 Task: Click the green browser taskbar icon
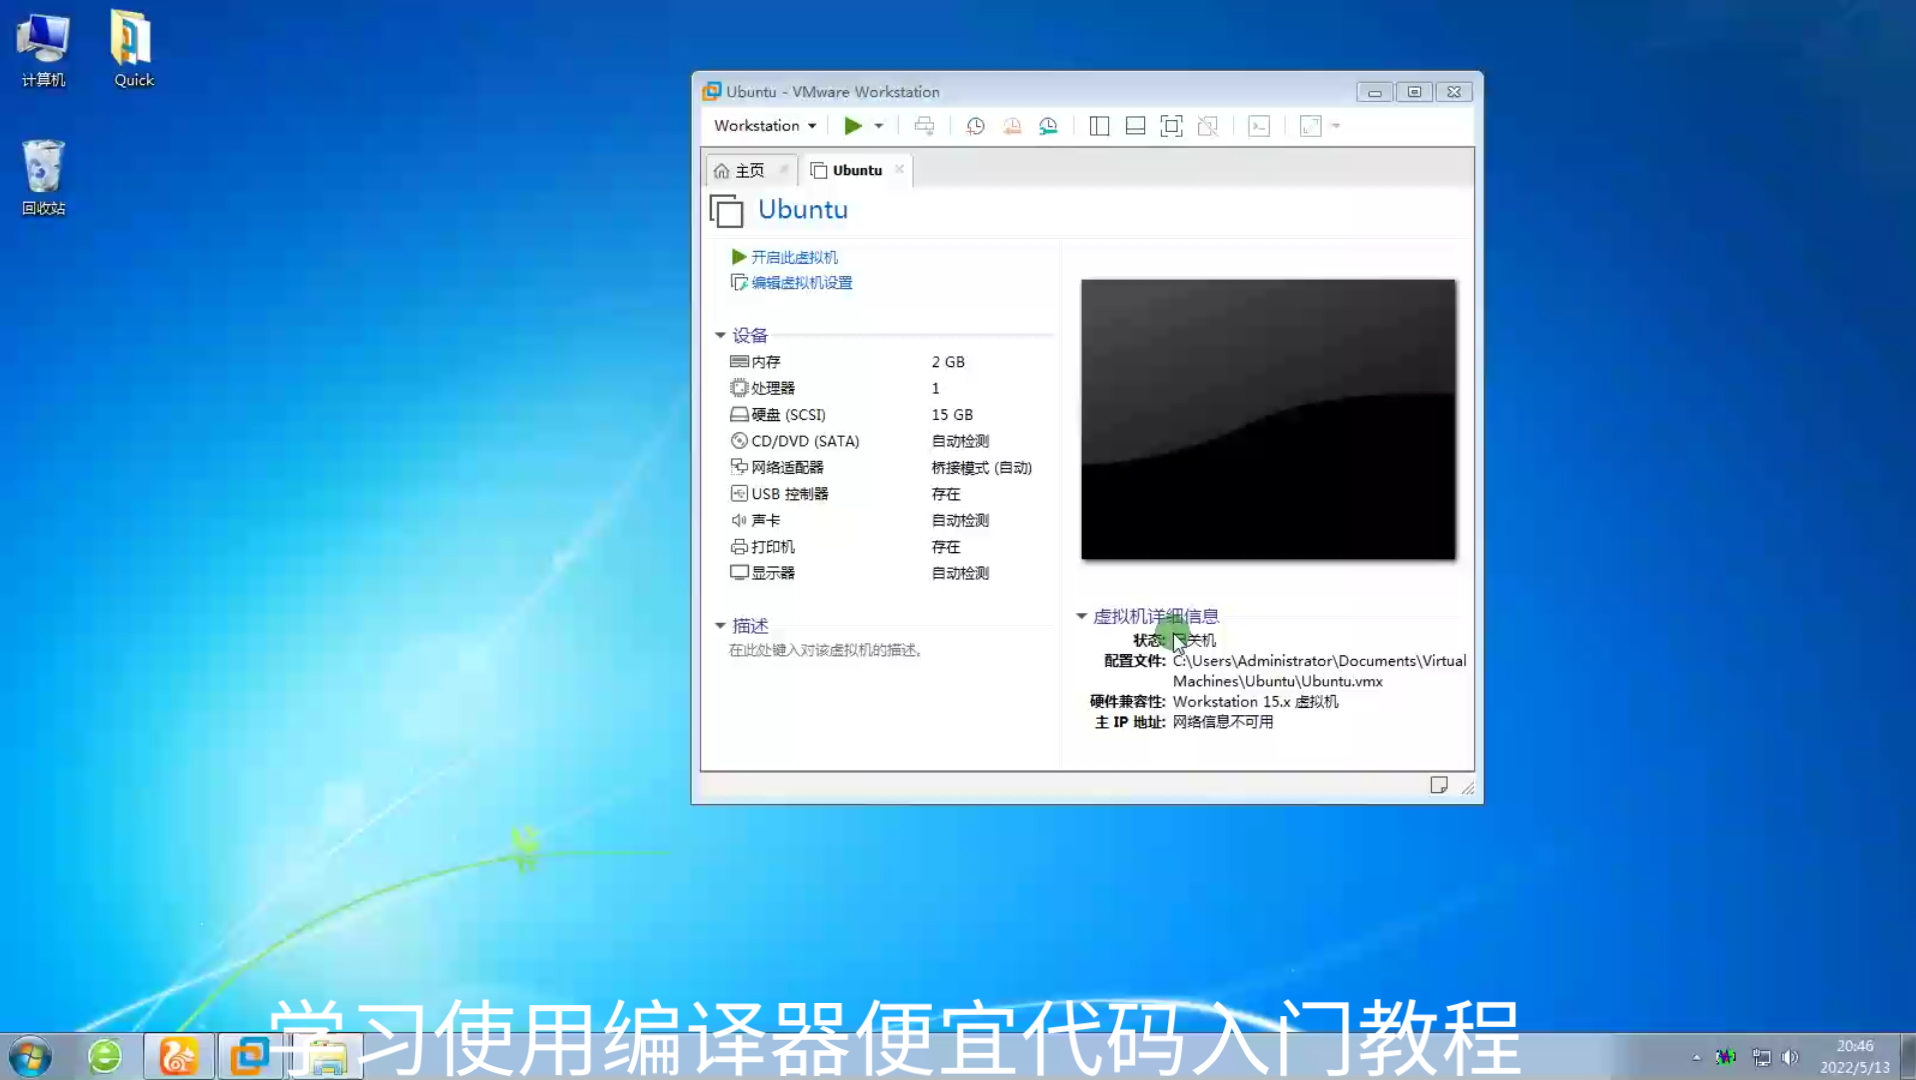pyautogui.click(x=104, y=1056)
